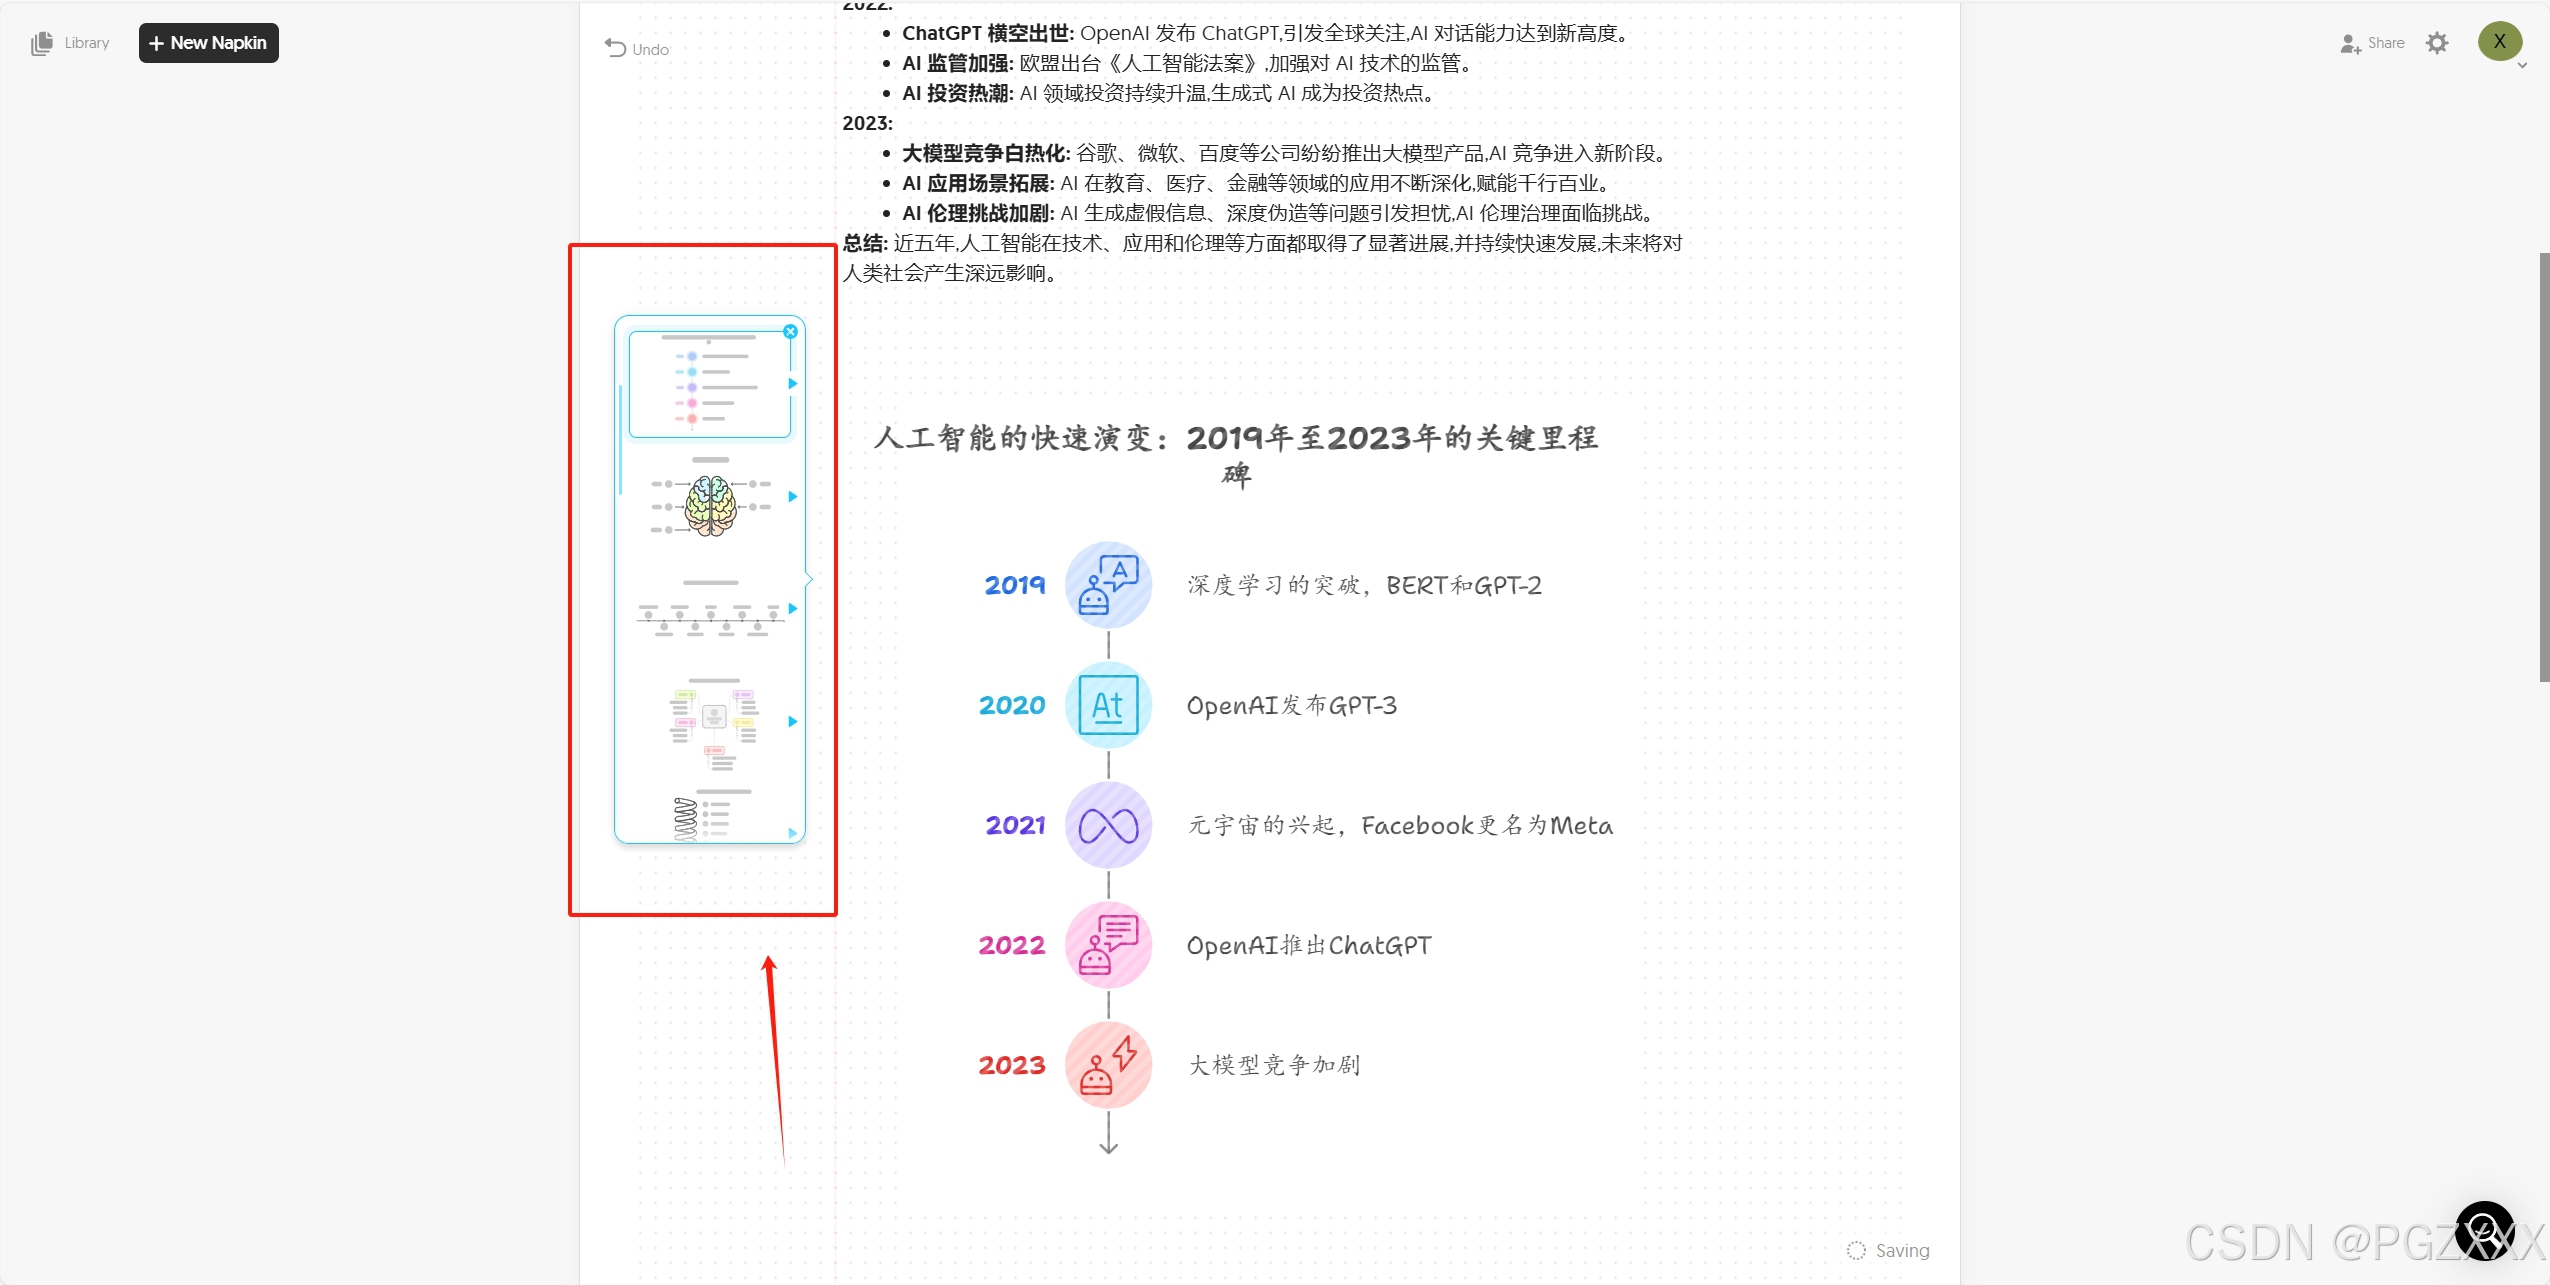Viewport: 2550px width, 1285px height.
Task: Click the Saving status indicator
Action: tap(1888, 1250)
